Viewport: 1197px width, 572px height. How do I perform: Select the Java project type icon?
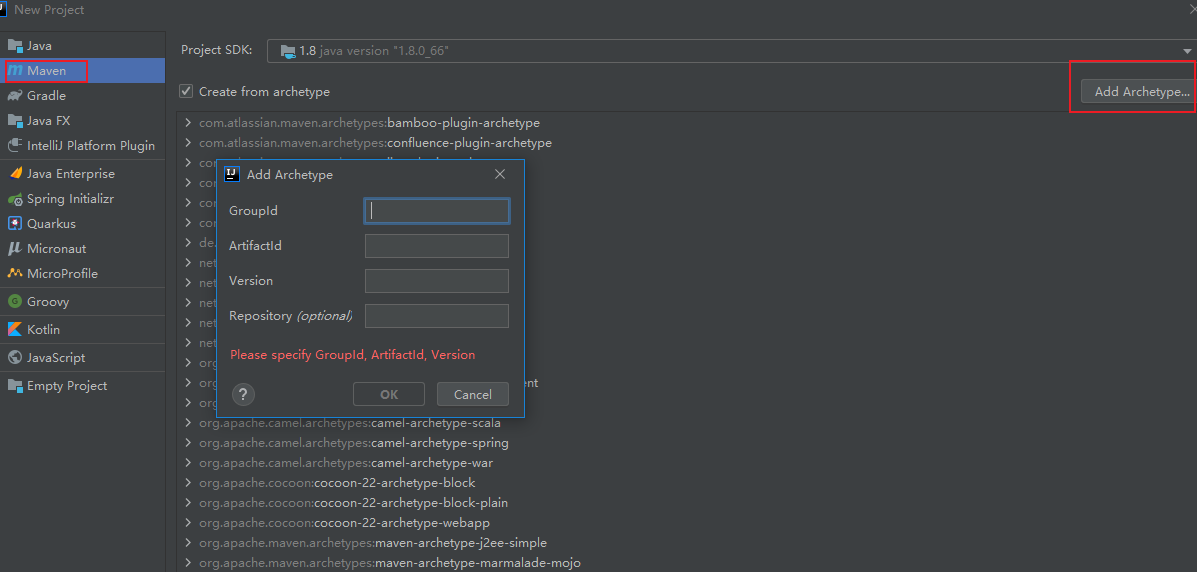point(15,46)
